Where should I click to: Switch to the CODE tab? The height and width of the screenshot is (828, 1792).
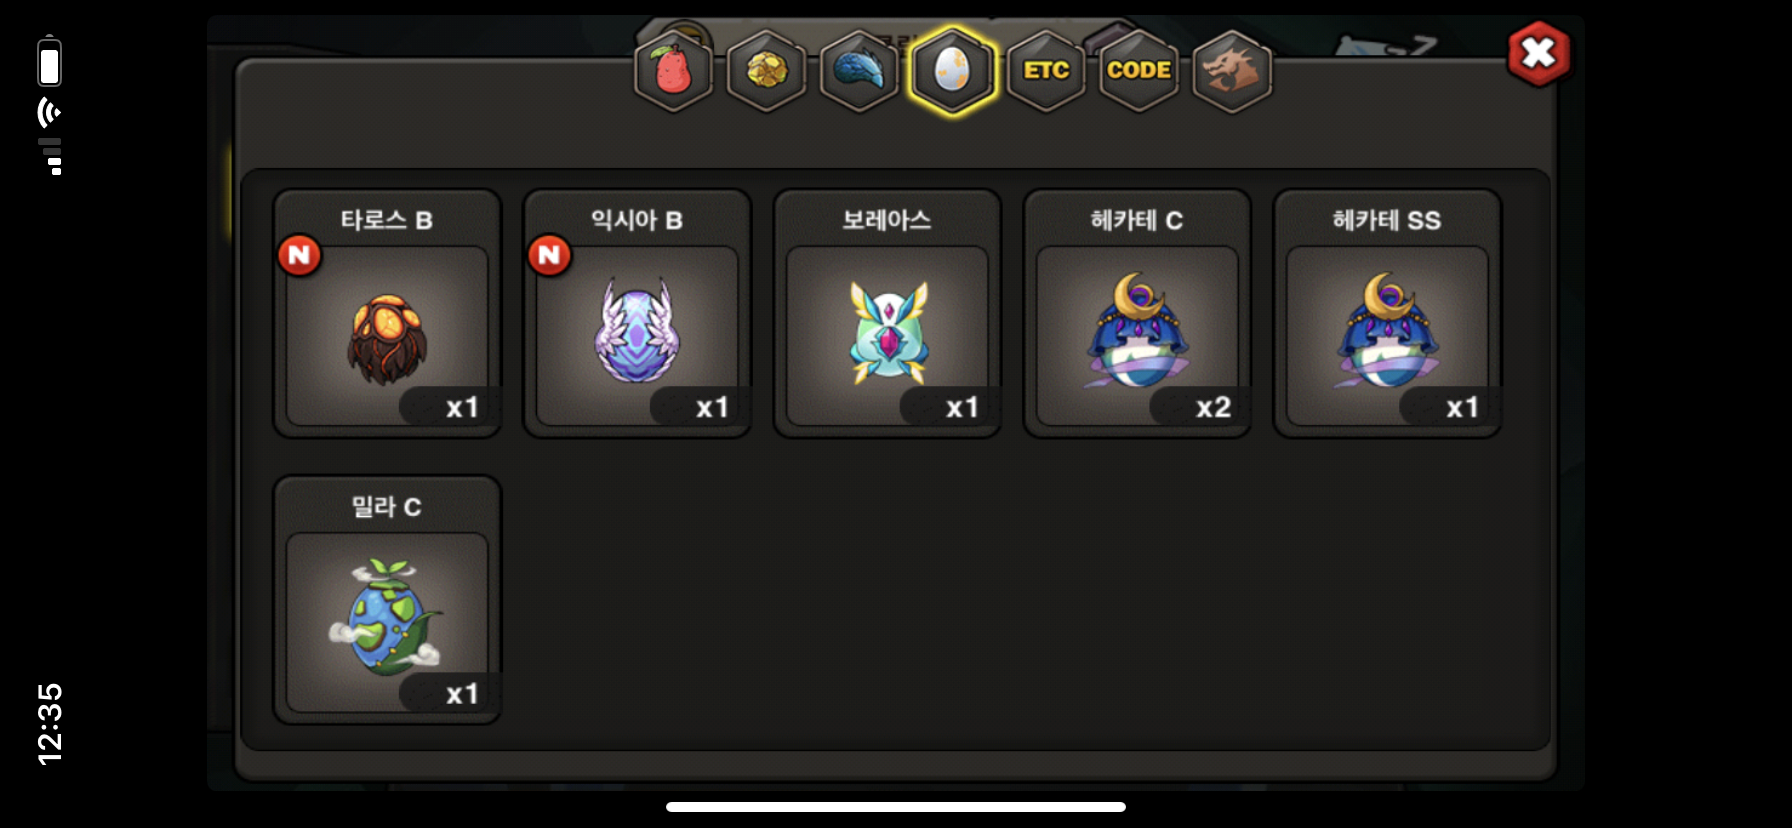(x=1139, y=71)
